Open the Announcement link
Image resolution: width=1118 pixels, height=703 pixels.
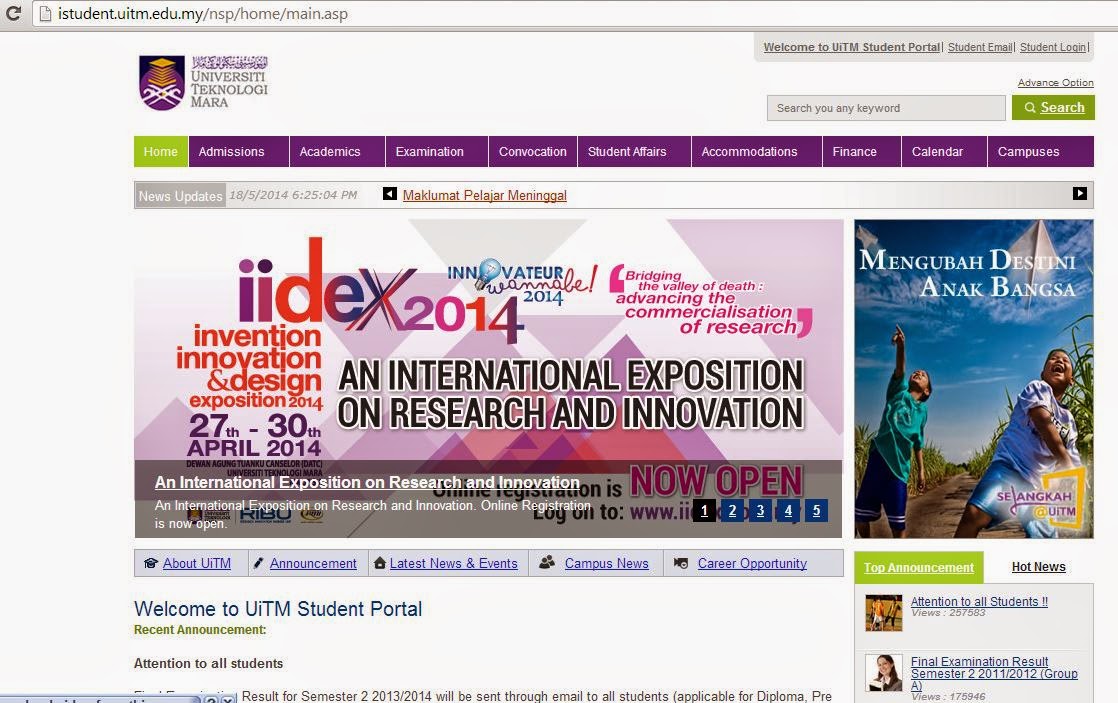[x=313, y=563]
